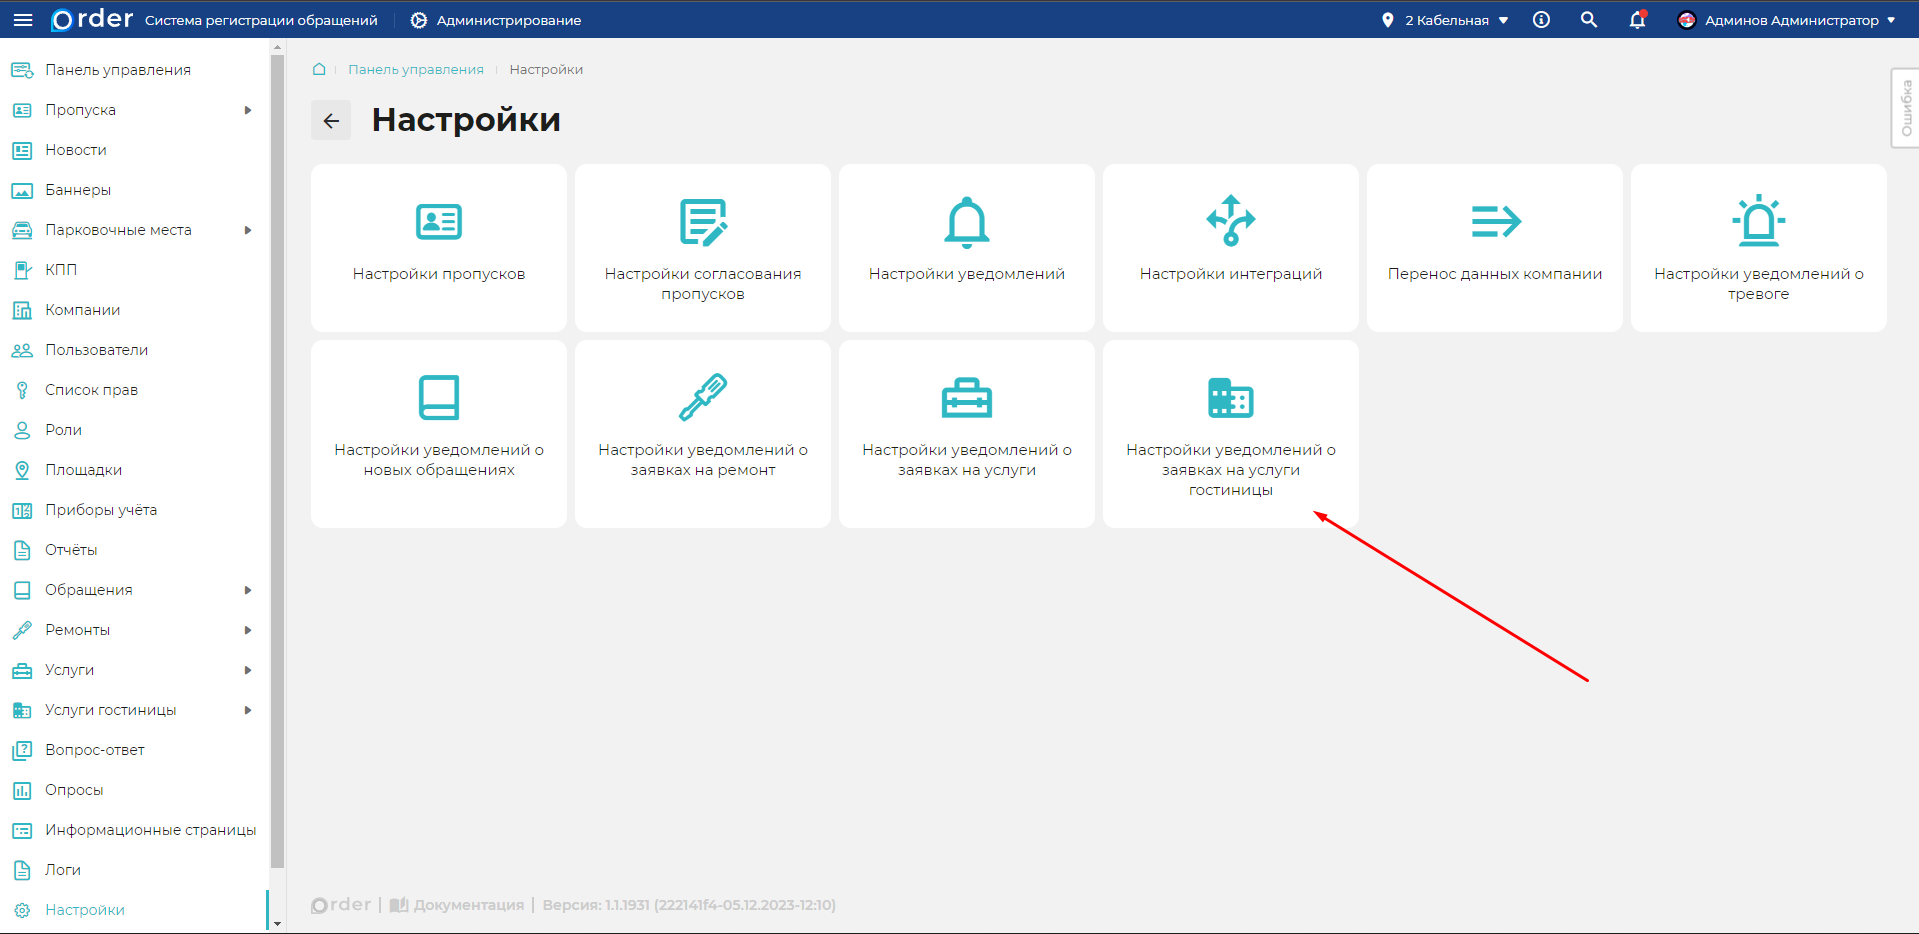The image size is (1919, 934).
Task: Open alarm notification settings icon
Action: click(x=1758, y=221)
